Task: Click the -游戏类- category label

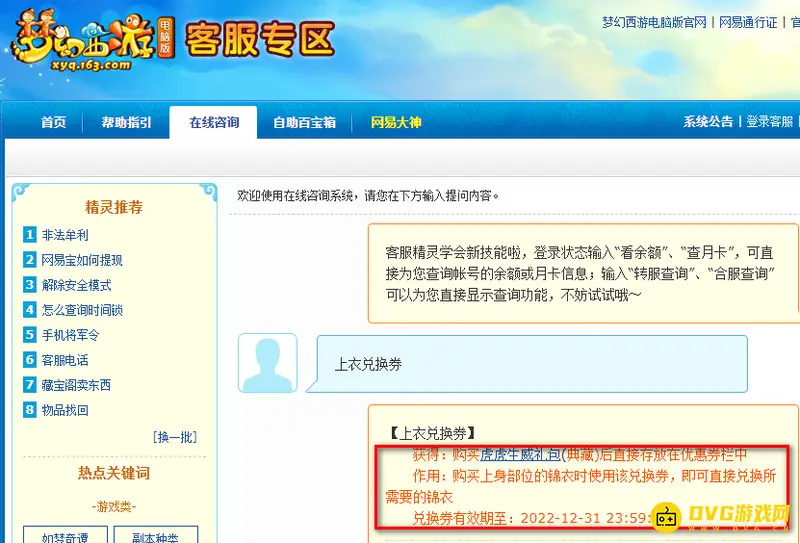Action: (114, 507)
